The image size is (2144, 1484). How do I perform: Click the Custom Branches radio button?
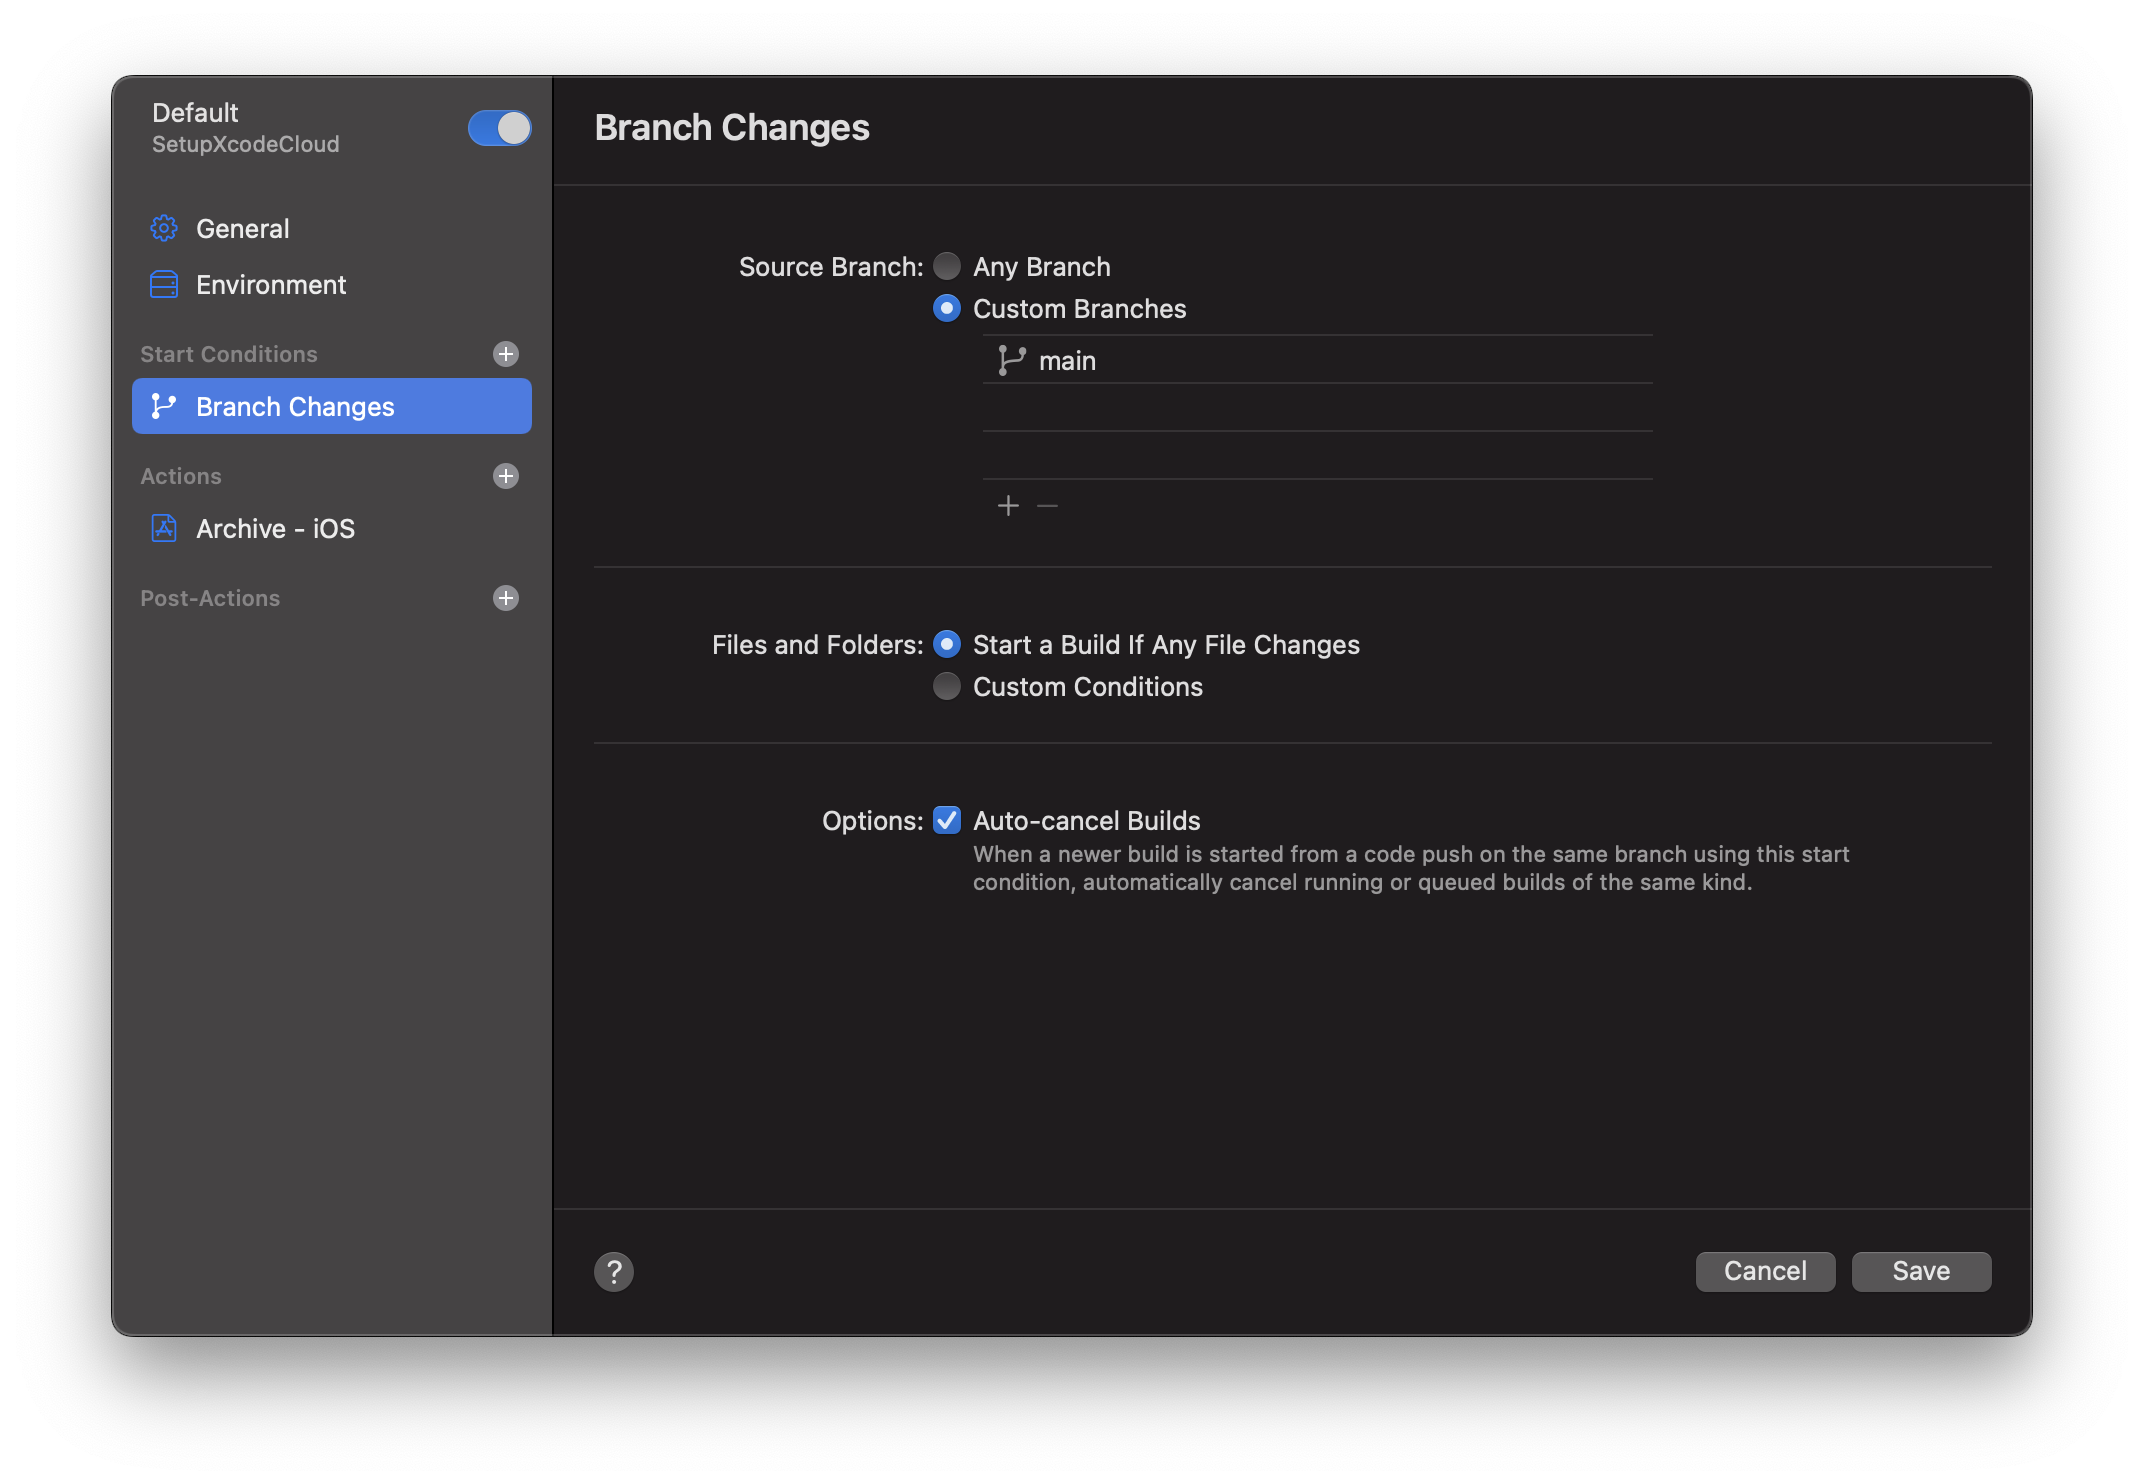[945, 308]
